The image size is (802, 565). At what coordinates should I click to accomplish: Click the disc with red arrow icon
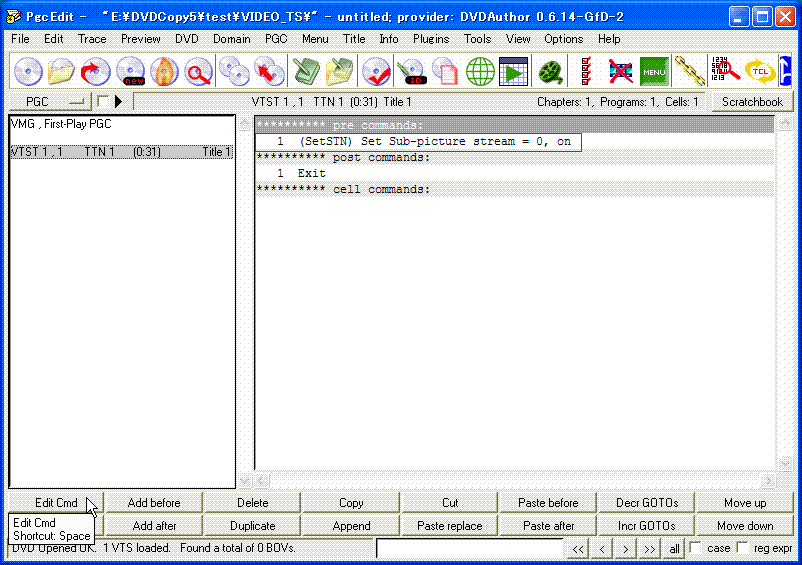pyautogui.click(x=96, y=71)
